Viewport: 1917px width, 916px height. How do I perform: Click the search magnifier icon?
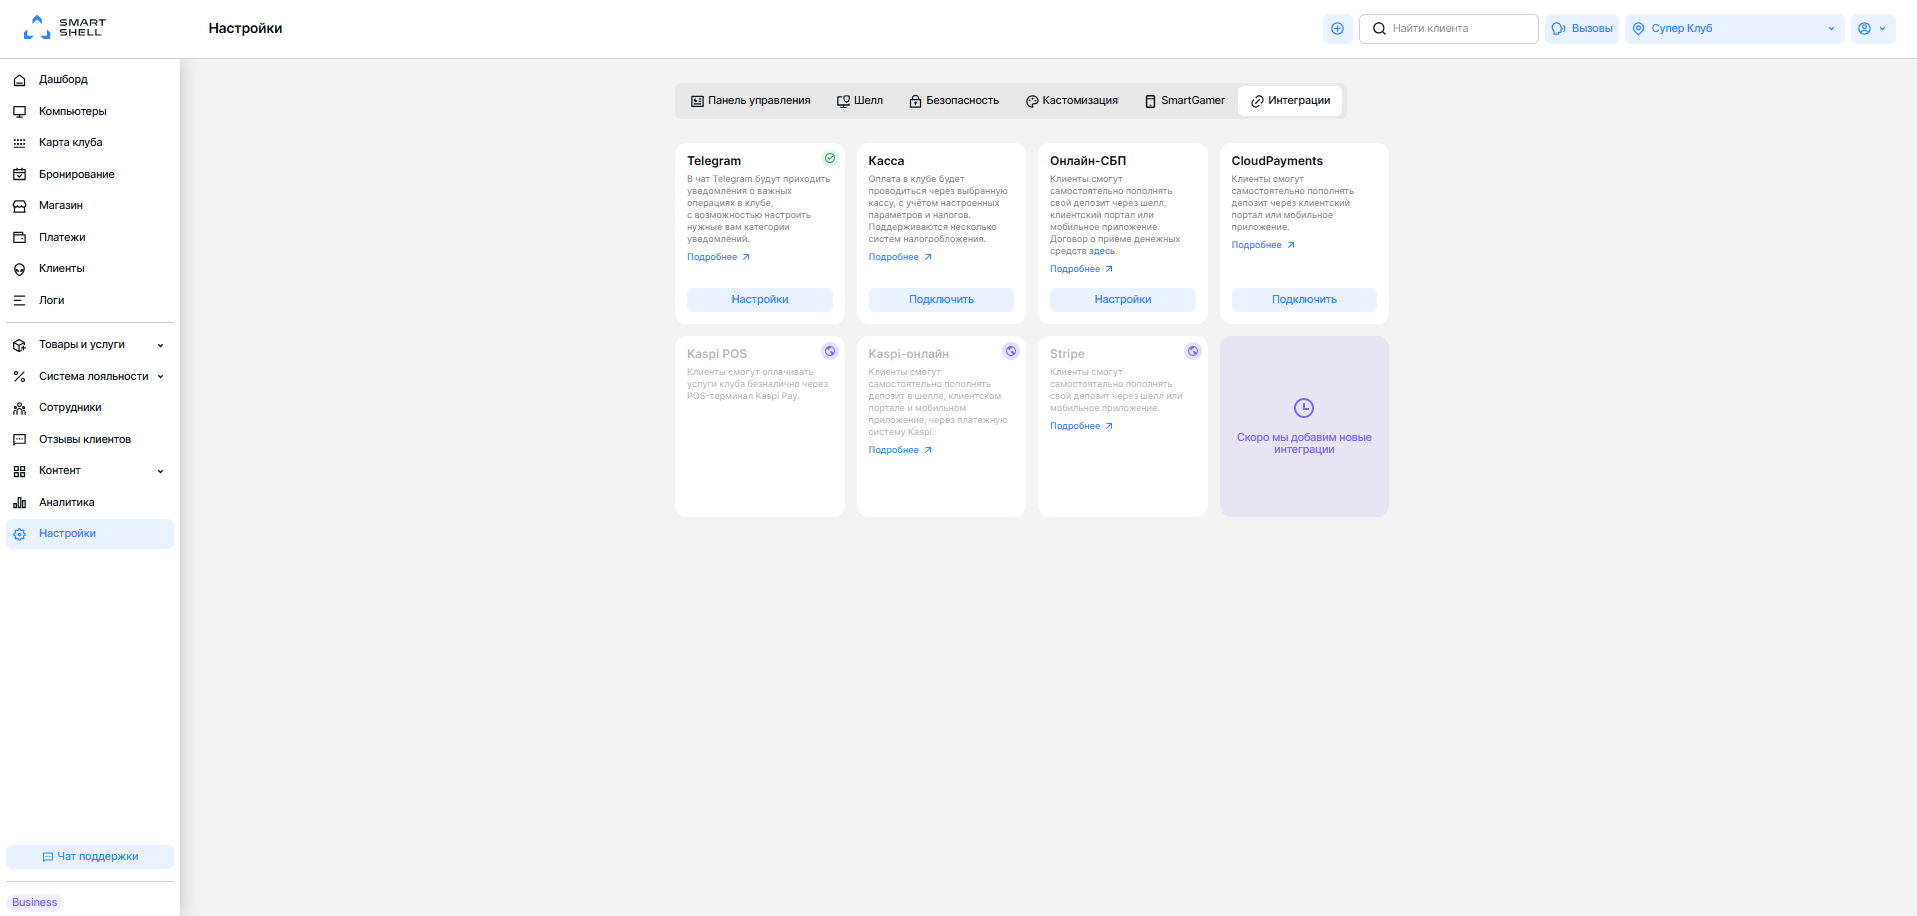(1379, 29)
